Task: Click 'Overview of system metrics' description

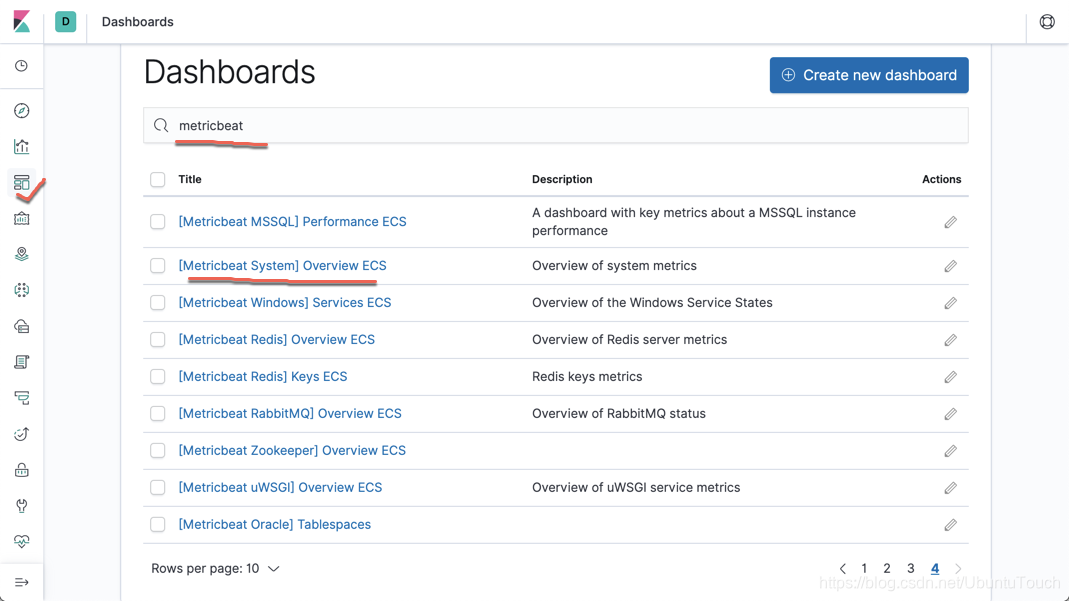Action: click(614, 266)
